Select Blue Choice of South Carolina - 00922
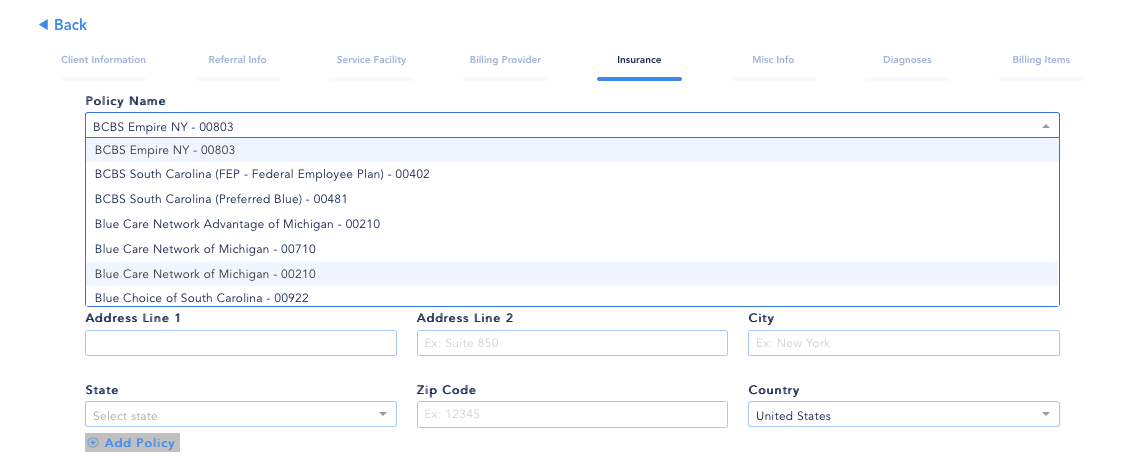 572,296
